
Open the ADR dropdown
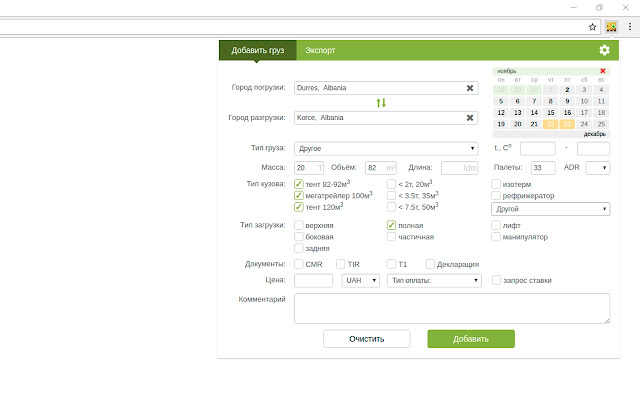coord(598,168)
